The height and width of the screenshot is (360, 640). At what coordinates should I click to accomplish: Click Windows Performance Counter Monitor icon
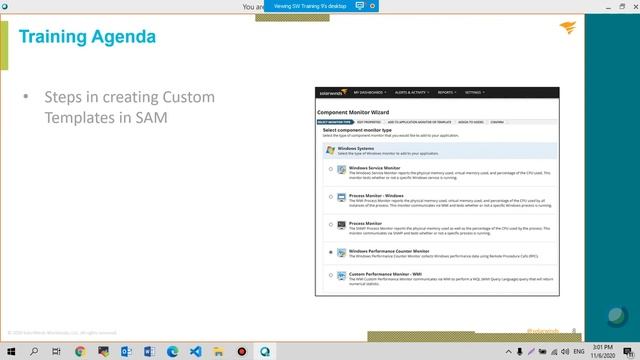(x=342, y=253)
